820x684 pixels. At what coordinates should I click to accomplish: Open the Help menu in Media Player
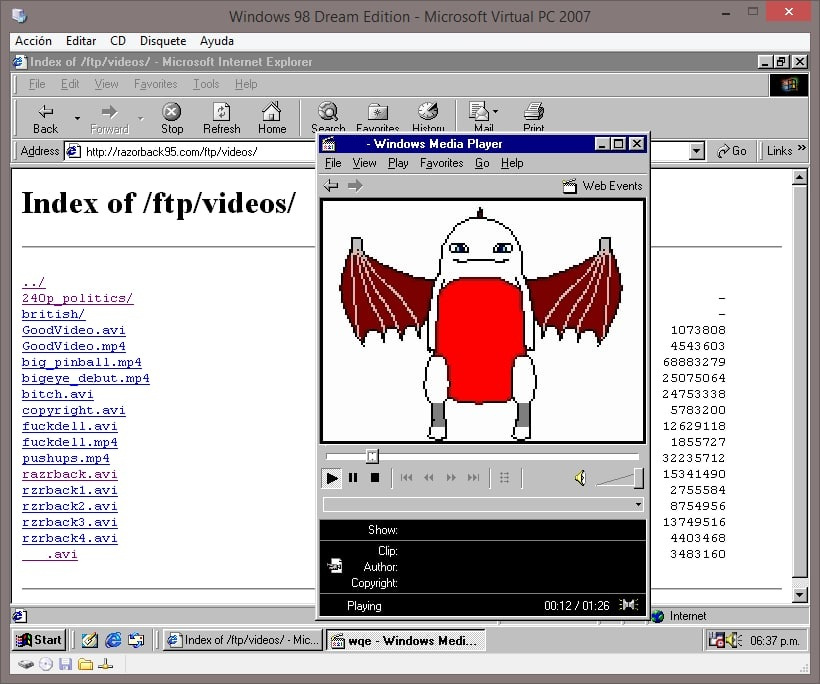pyautogui.click(x=512, y=163)
